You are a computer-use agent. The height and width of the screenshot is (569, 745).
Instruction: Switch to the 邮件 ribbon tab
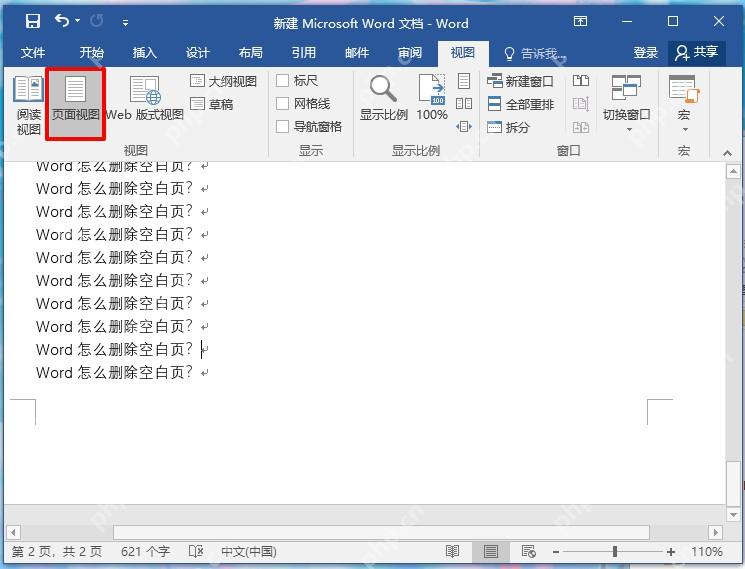[357, 53]
